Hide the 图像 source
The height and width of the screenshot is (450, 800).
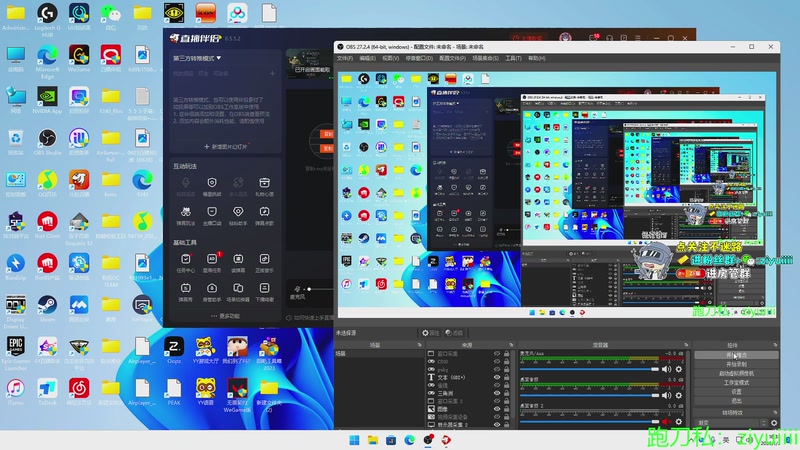[x=497, y=409]
